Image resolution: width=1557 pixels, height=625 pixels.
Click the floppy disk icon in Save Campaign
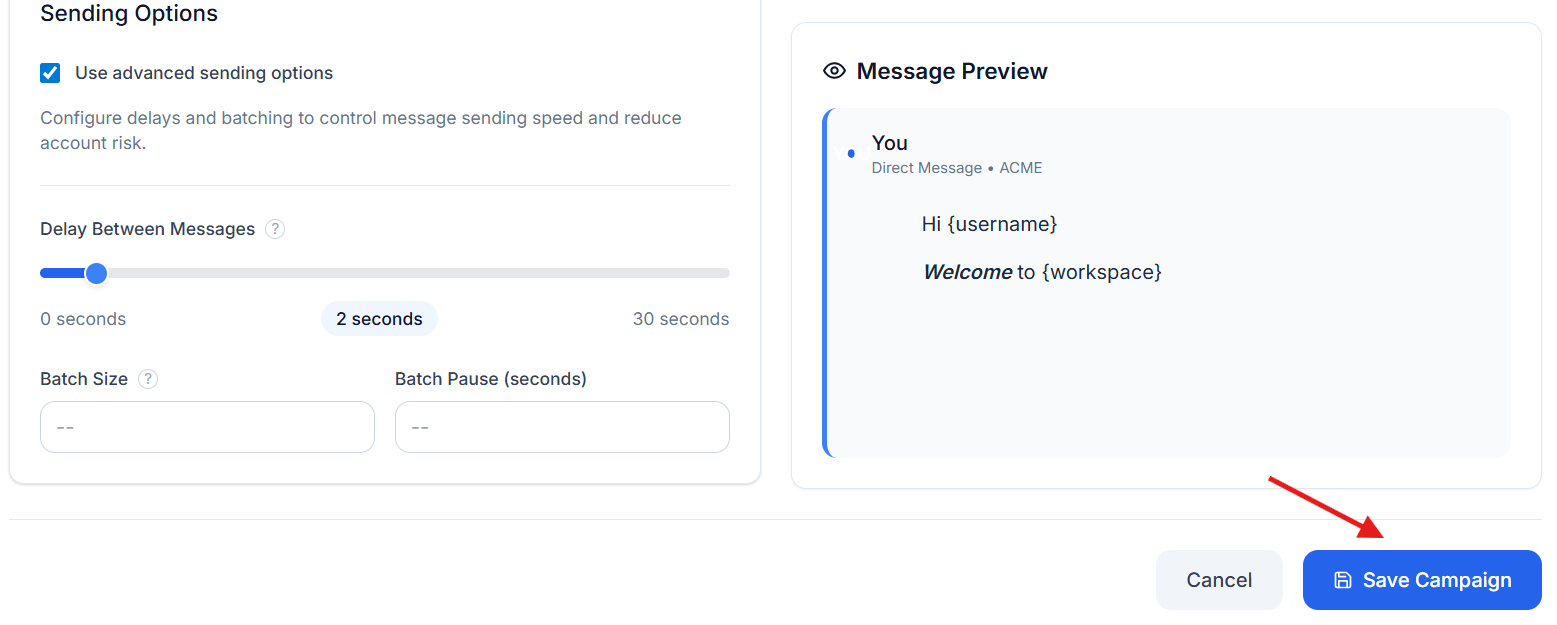click(1343, 580)
